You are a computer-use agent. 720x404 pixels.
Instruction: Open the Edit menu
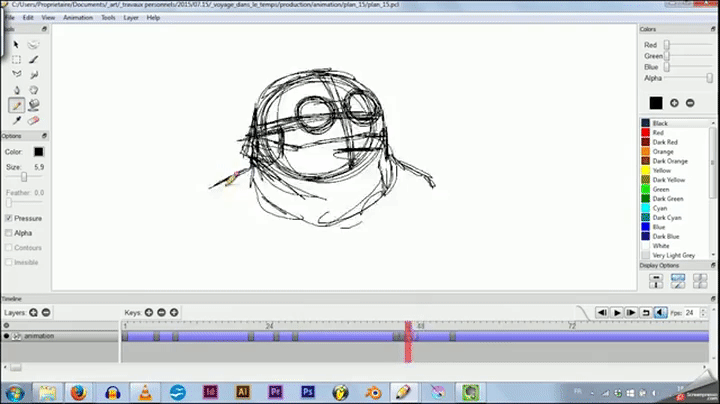[x=28, y=17]
